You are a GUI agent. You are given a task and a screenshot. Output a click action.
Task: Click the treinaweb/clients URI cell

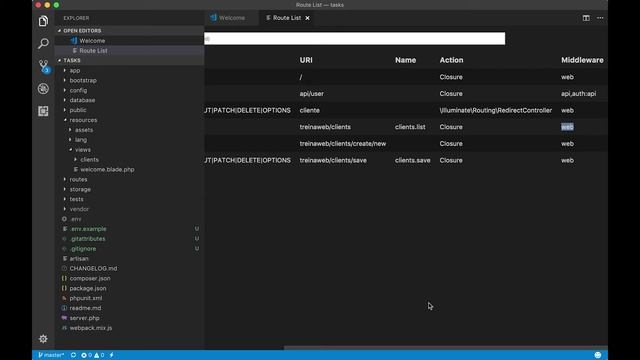point(325,127)
